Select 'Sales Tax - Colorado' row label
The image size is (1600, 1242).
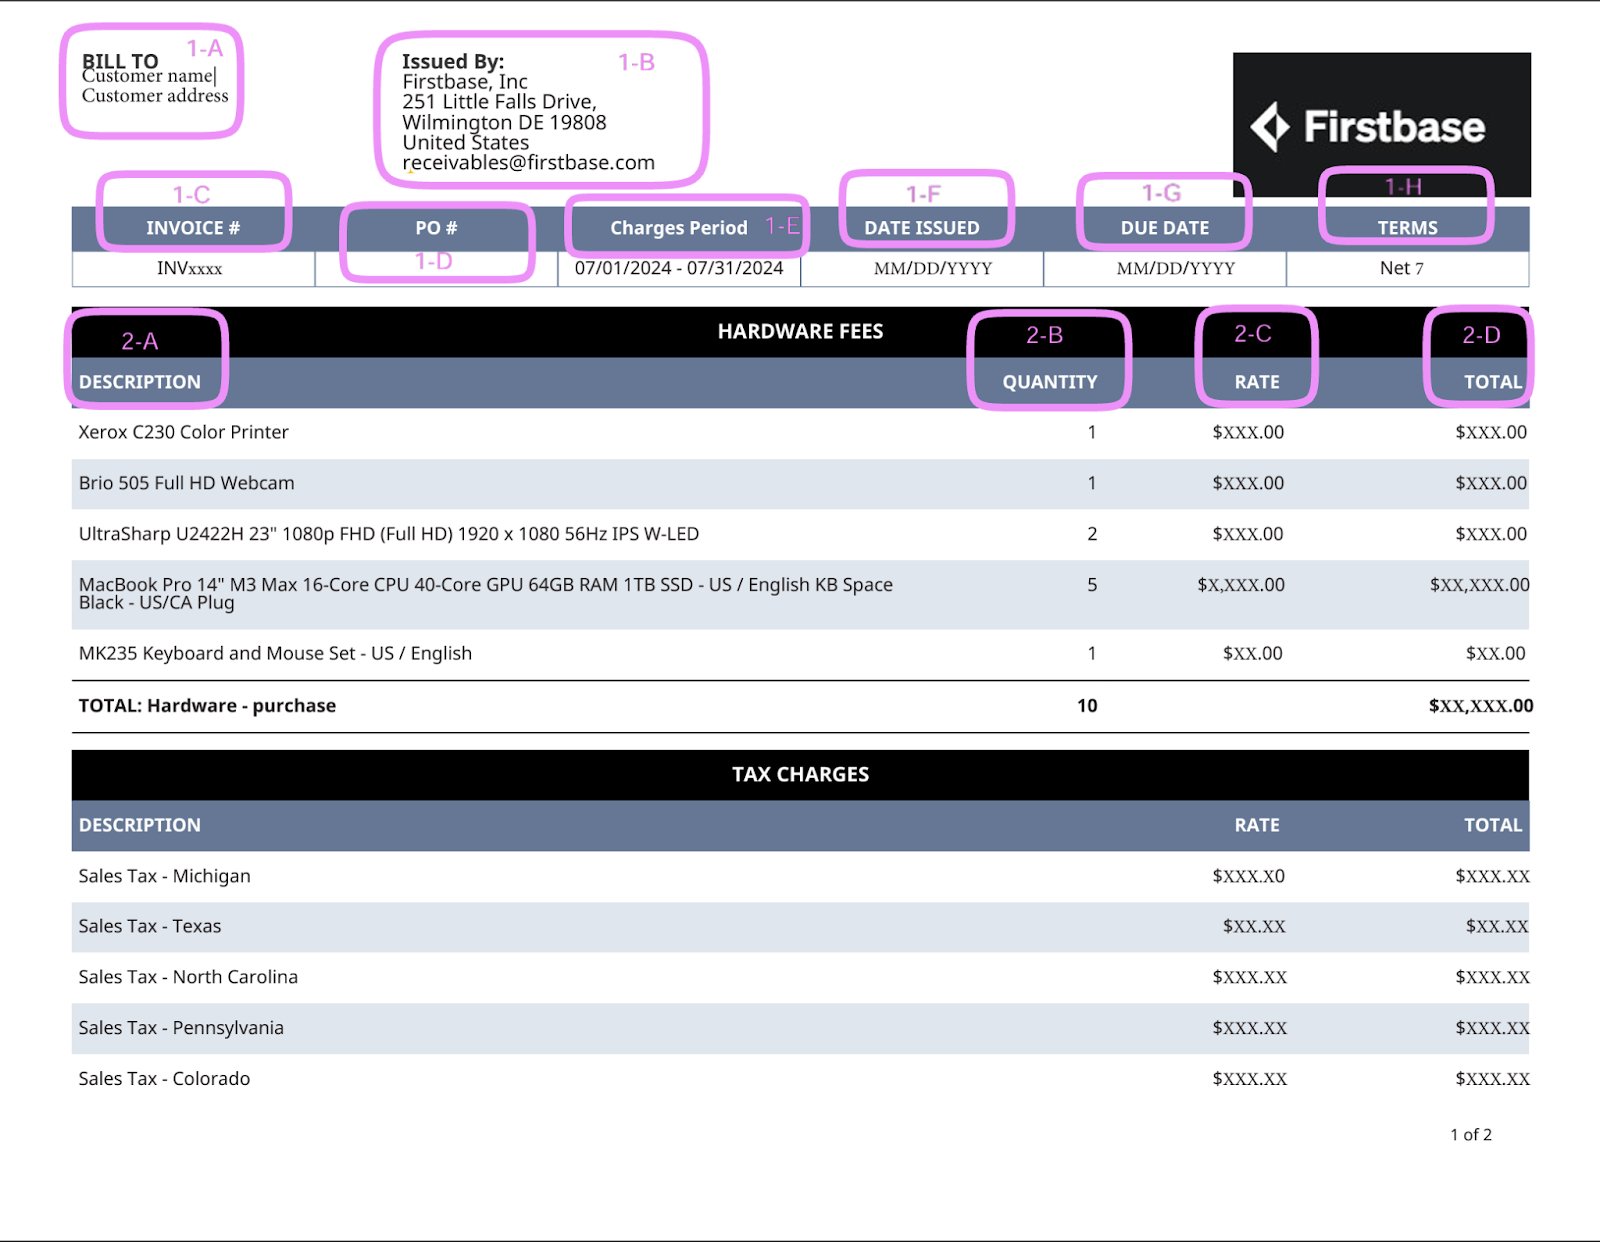click(165, 1079)
